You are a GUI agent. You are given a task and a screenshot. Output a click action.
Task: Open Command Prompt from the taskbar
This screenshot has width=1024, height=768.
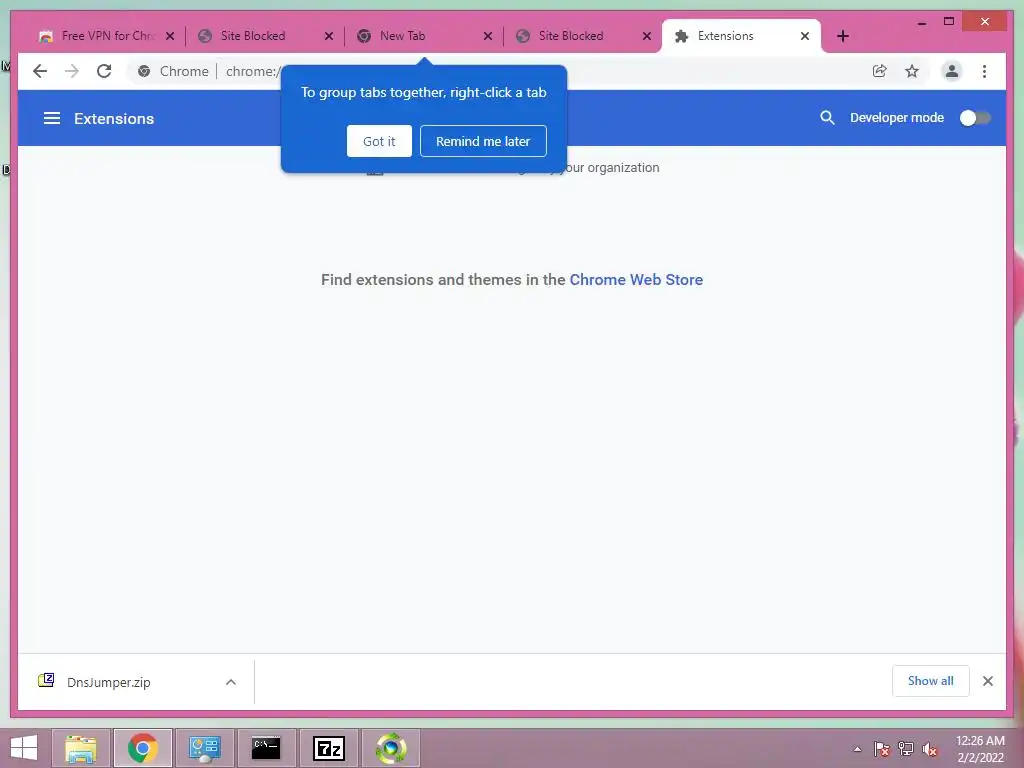click(x=266, y=748)
